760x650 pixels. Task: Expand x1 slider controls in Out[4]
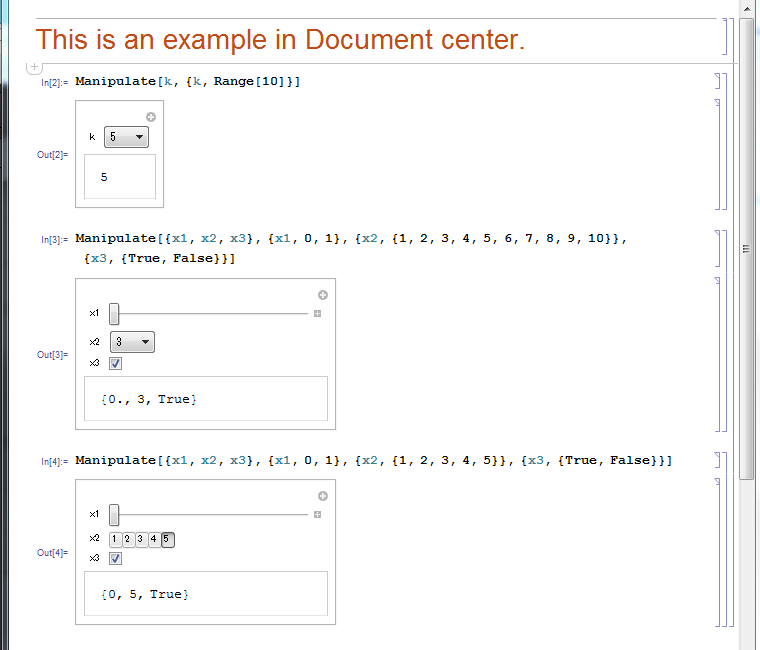(317, 514)
